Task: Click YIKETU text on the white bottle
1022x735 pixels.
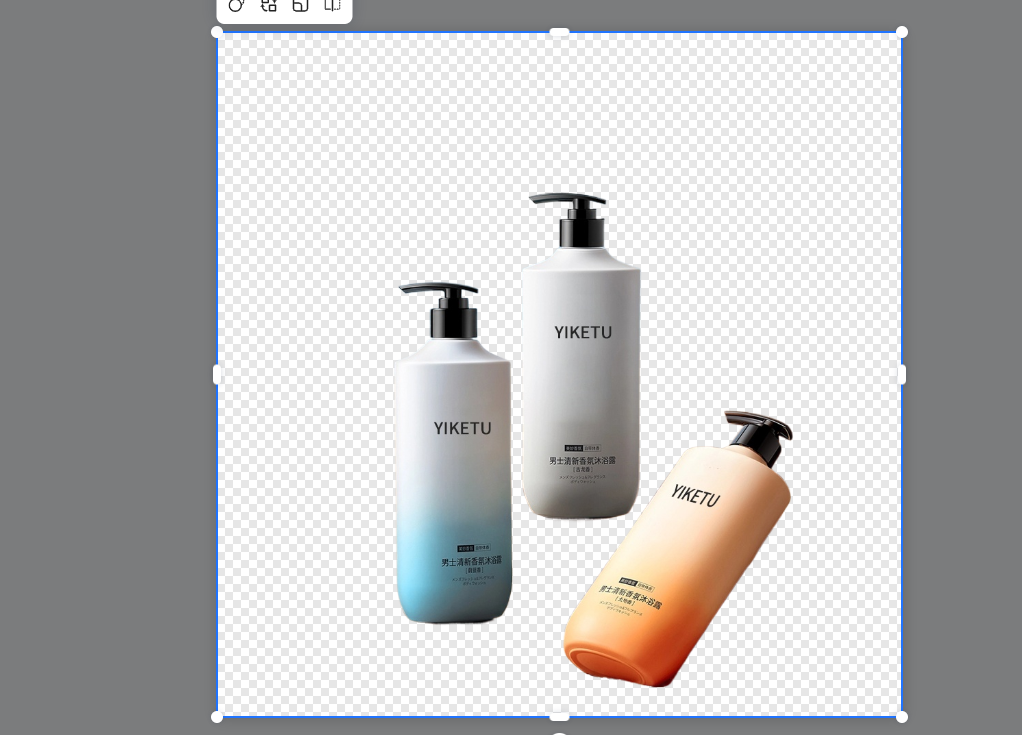Action: coord(583,332)
